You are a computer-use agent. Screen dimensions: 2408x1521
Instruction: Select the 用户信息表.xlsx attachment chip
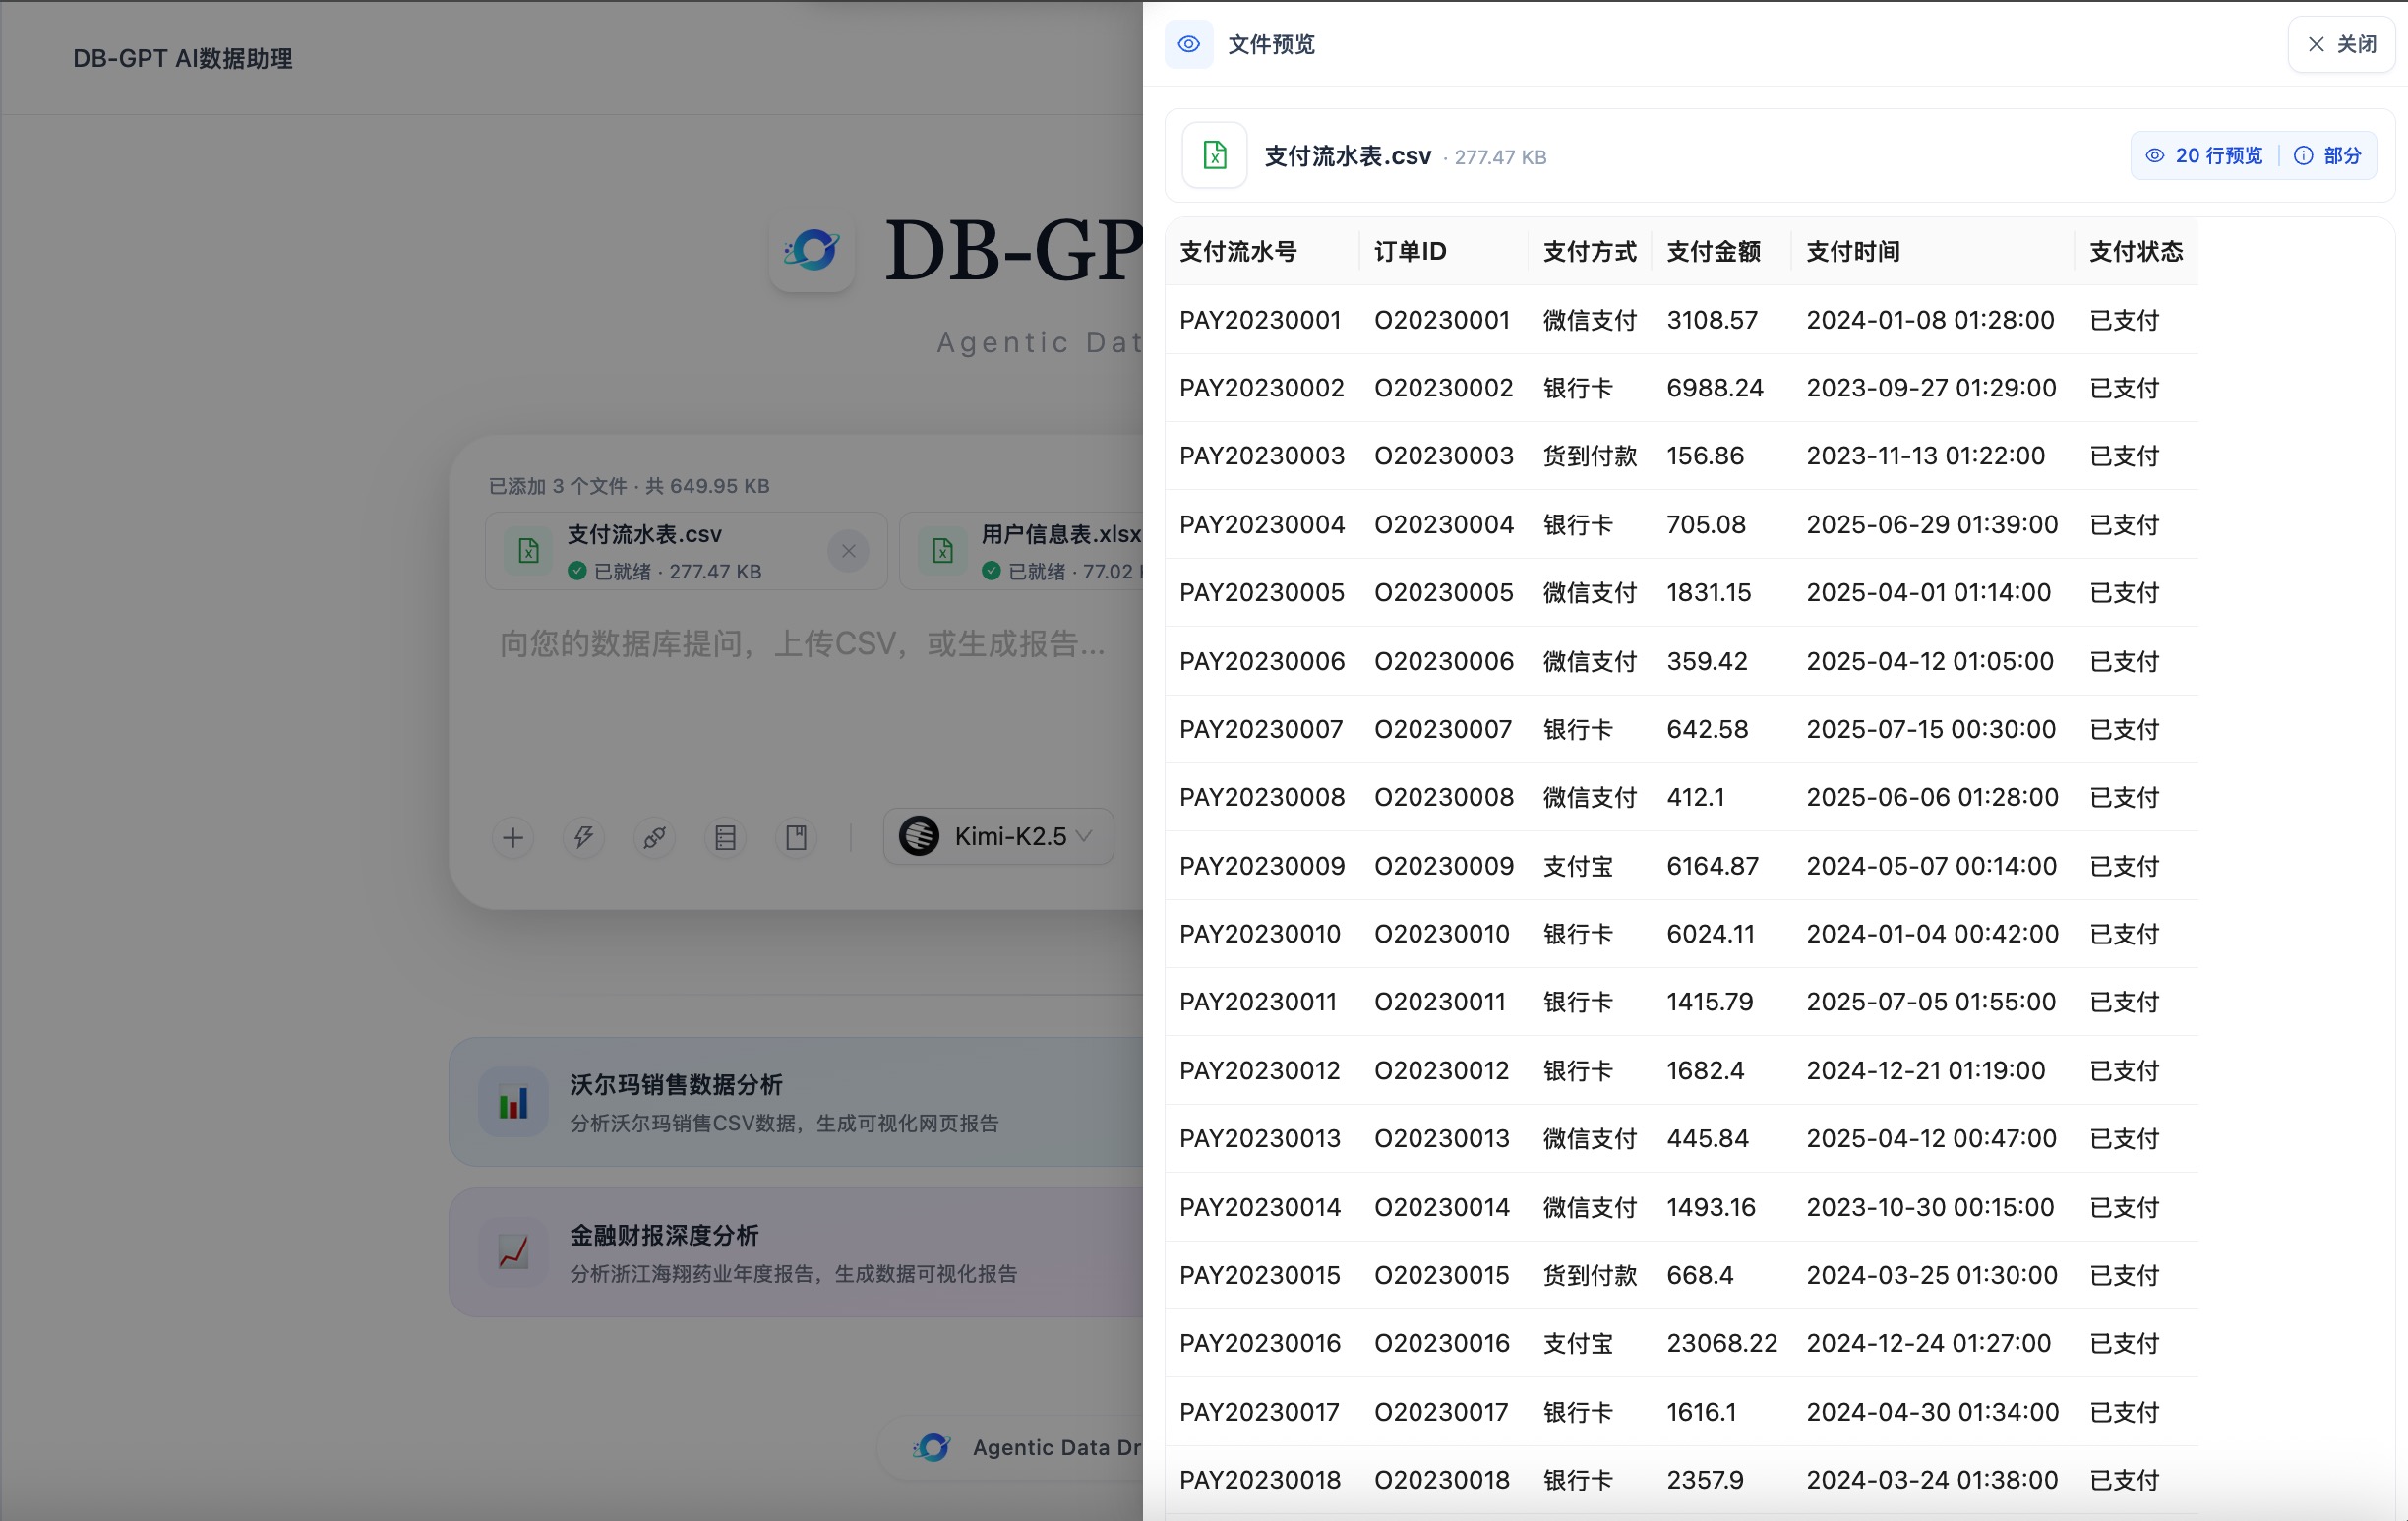[x=1022, y=551]
